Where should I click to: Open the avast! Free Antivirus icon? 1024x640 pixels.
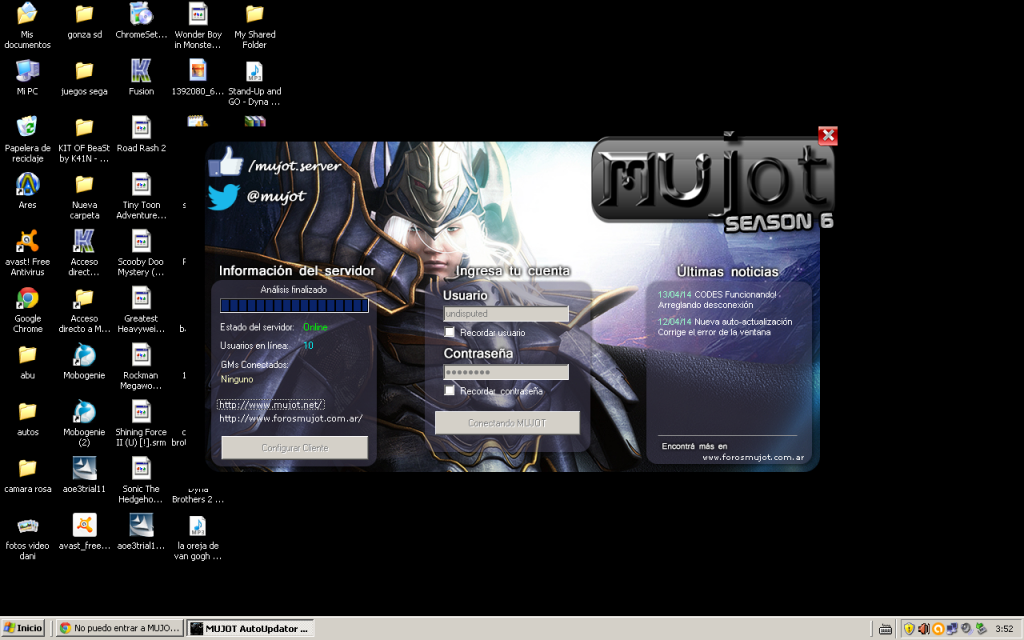click(28, 242)
